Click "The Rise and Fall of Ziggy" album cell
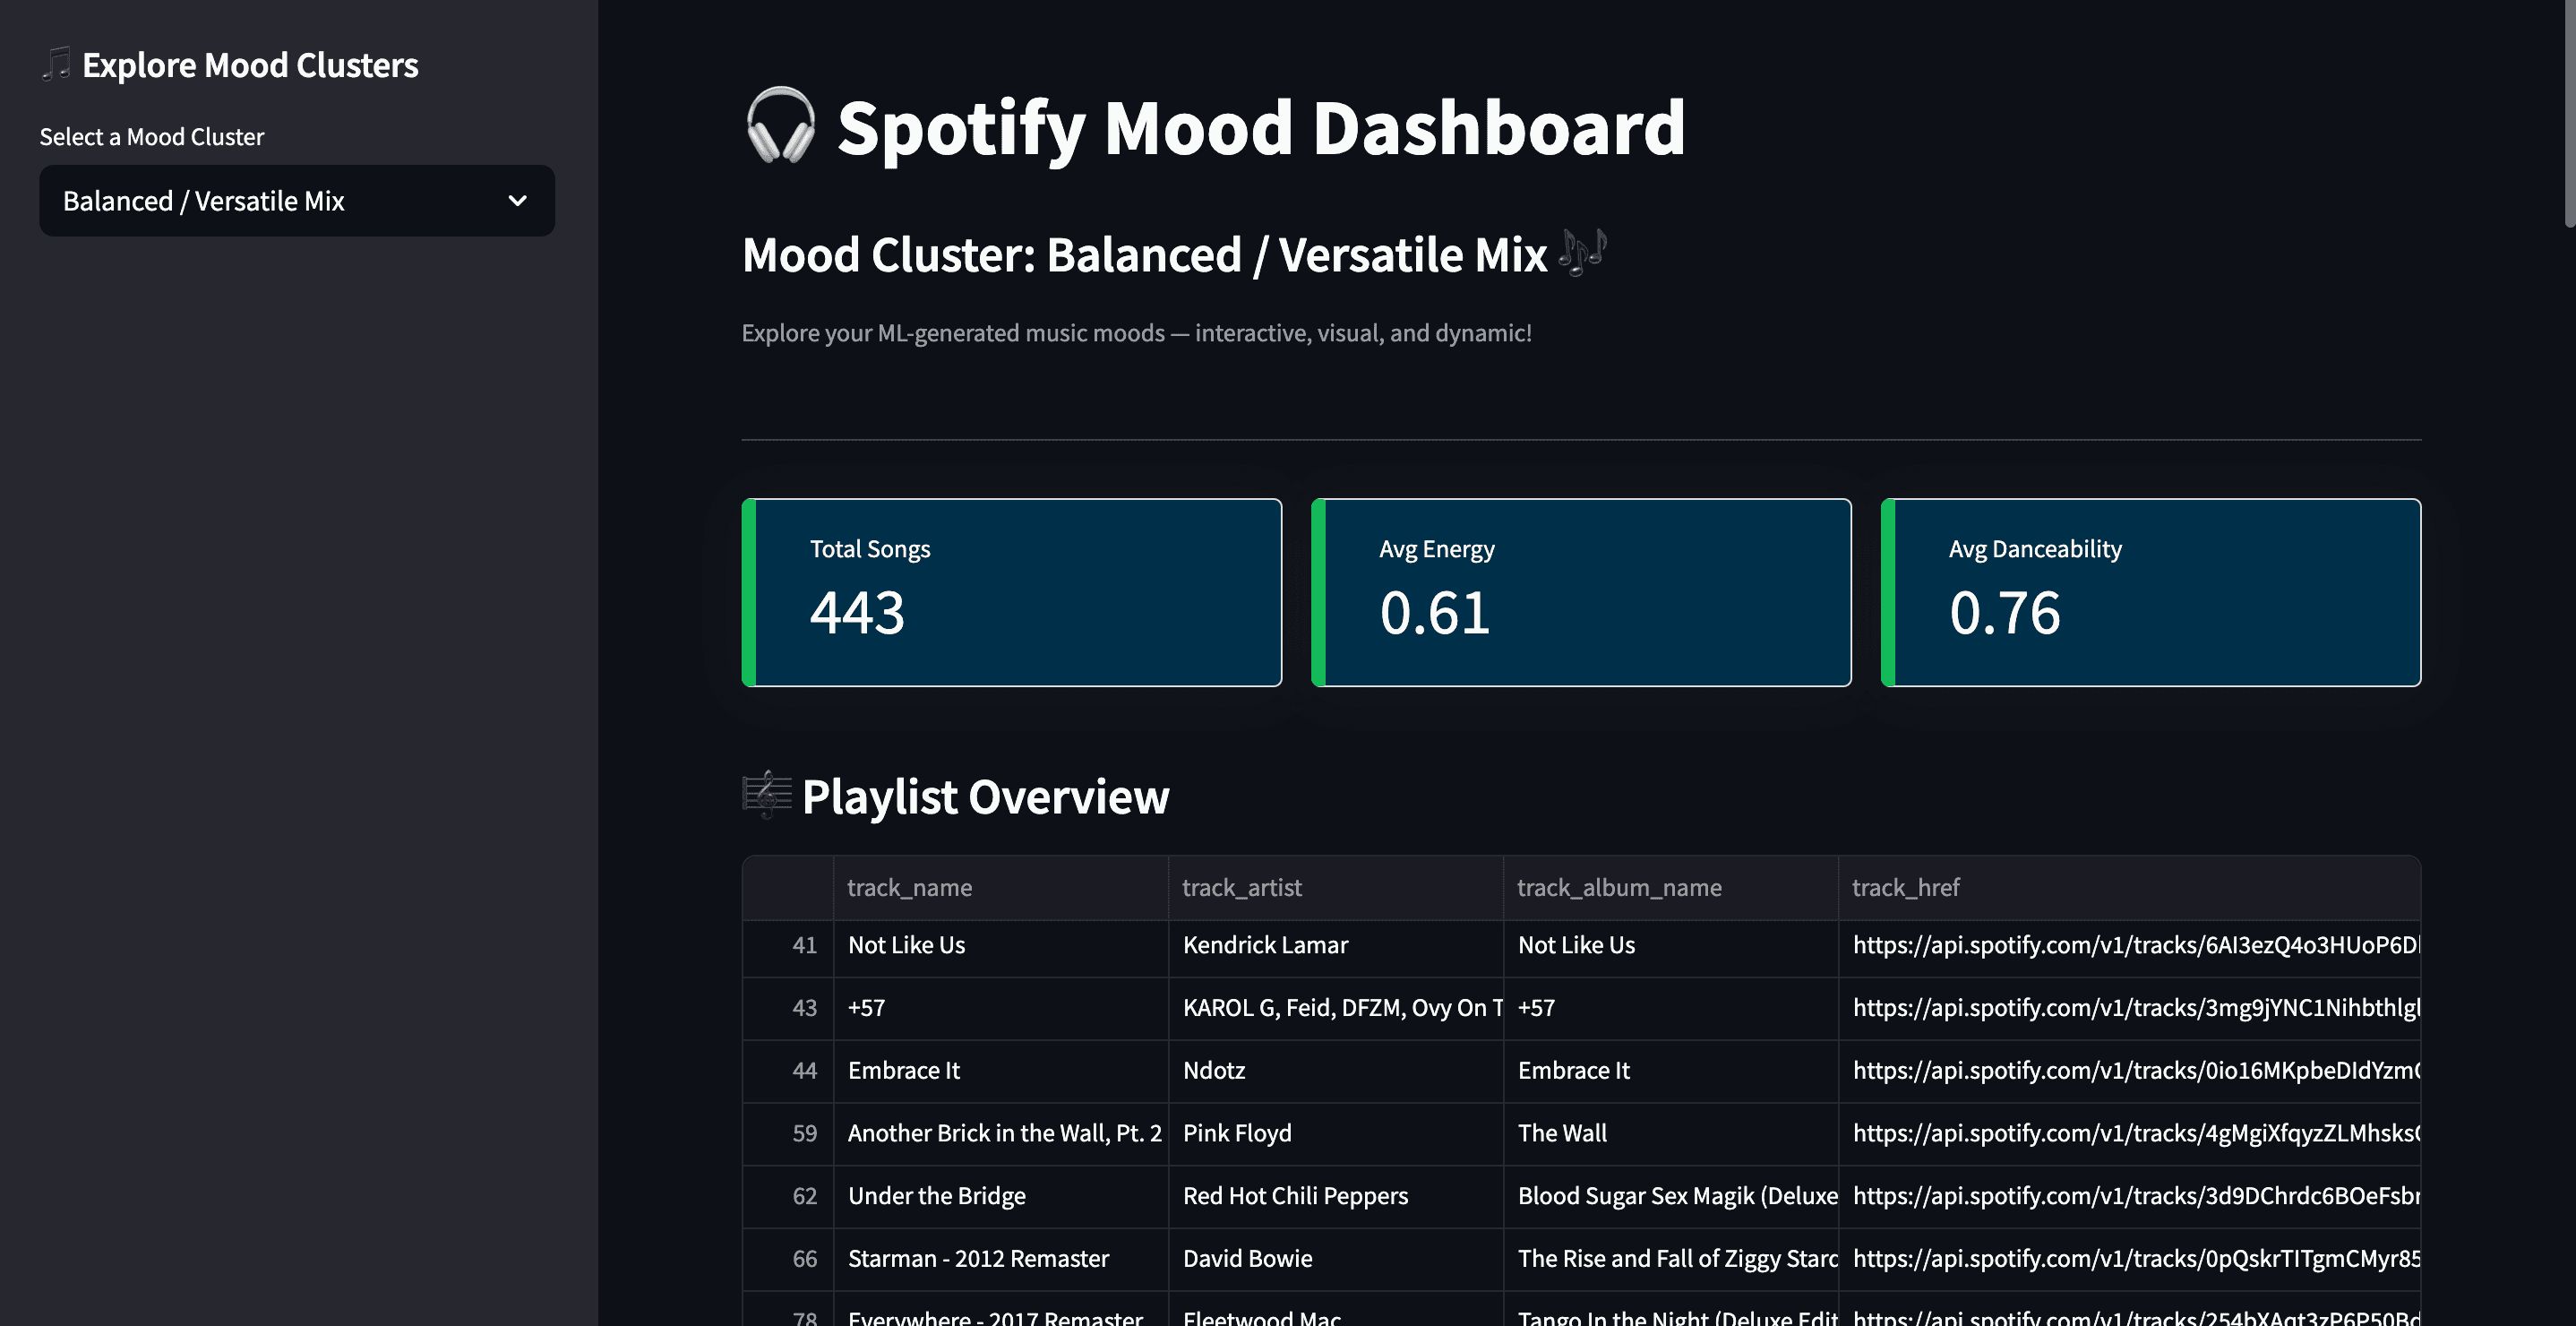This screenshot has height=1326, width=2576. coord(1671,1259)
